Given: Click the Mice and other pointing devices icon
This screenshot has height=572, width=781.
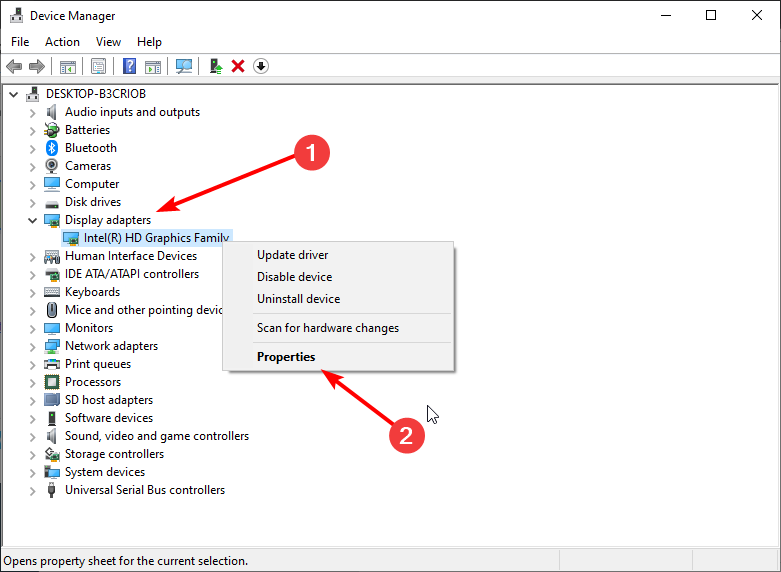Looking at the screenshot, I should point(52,310).
